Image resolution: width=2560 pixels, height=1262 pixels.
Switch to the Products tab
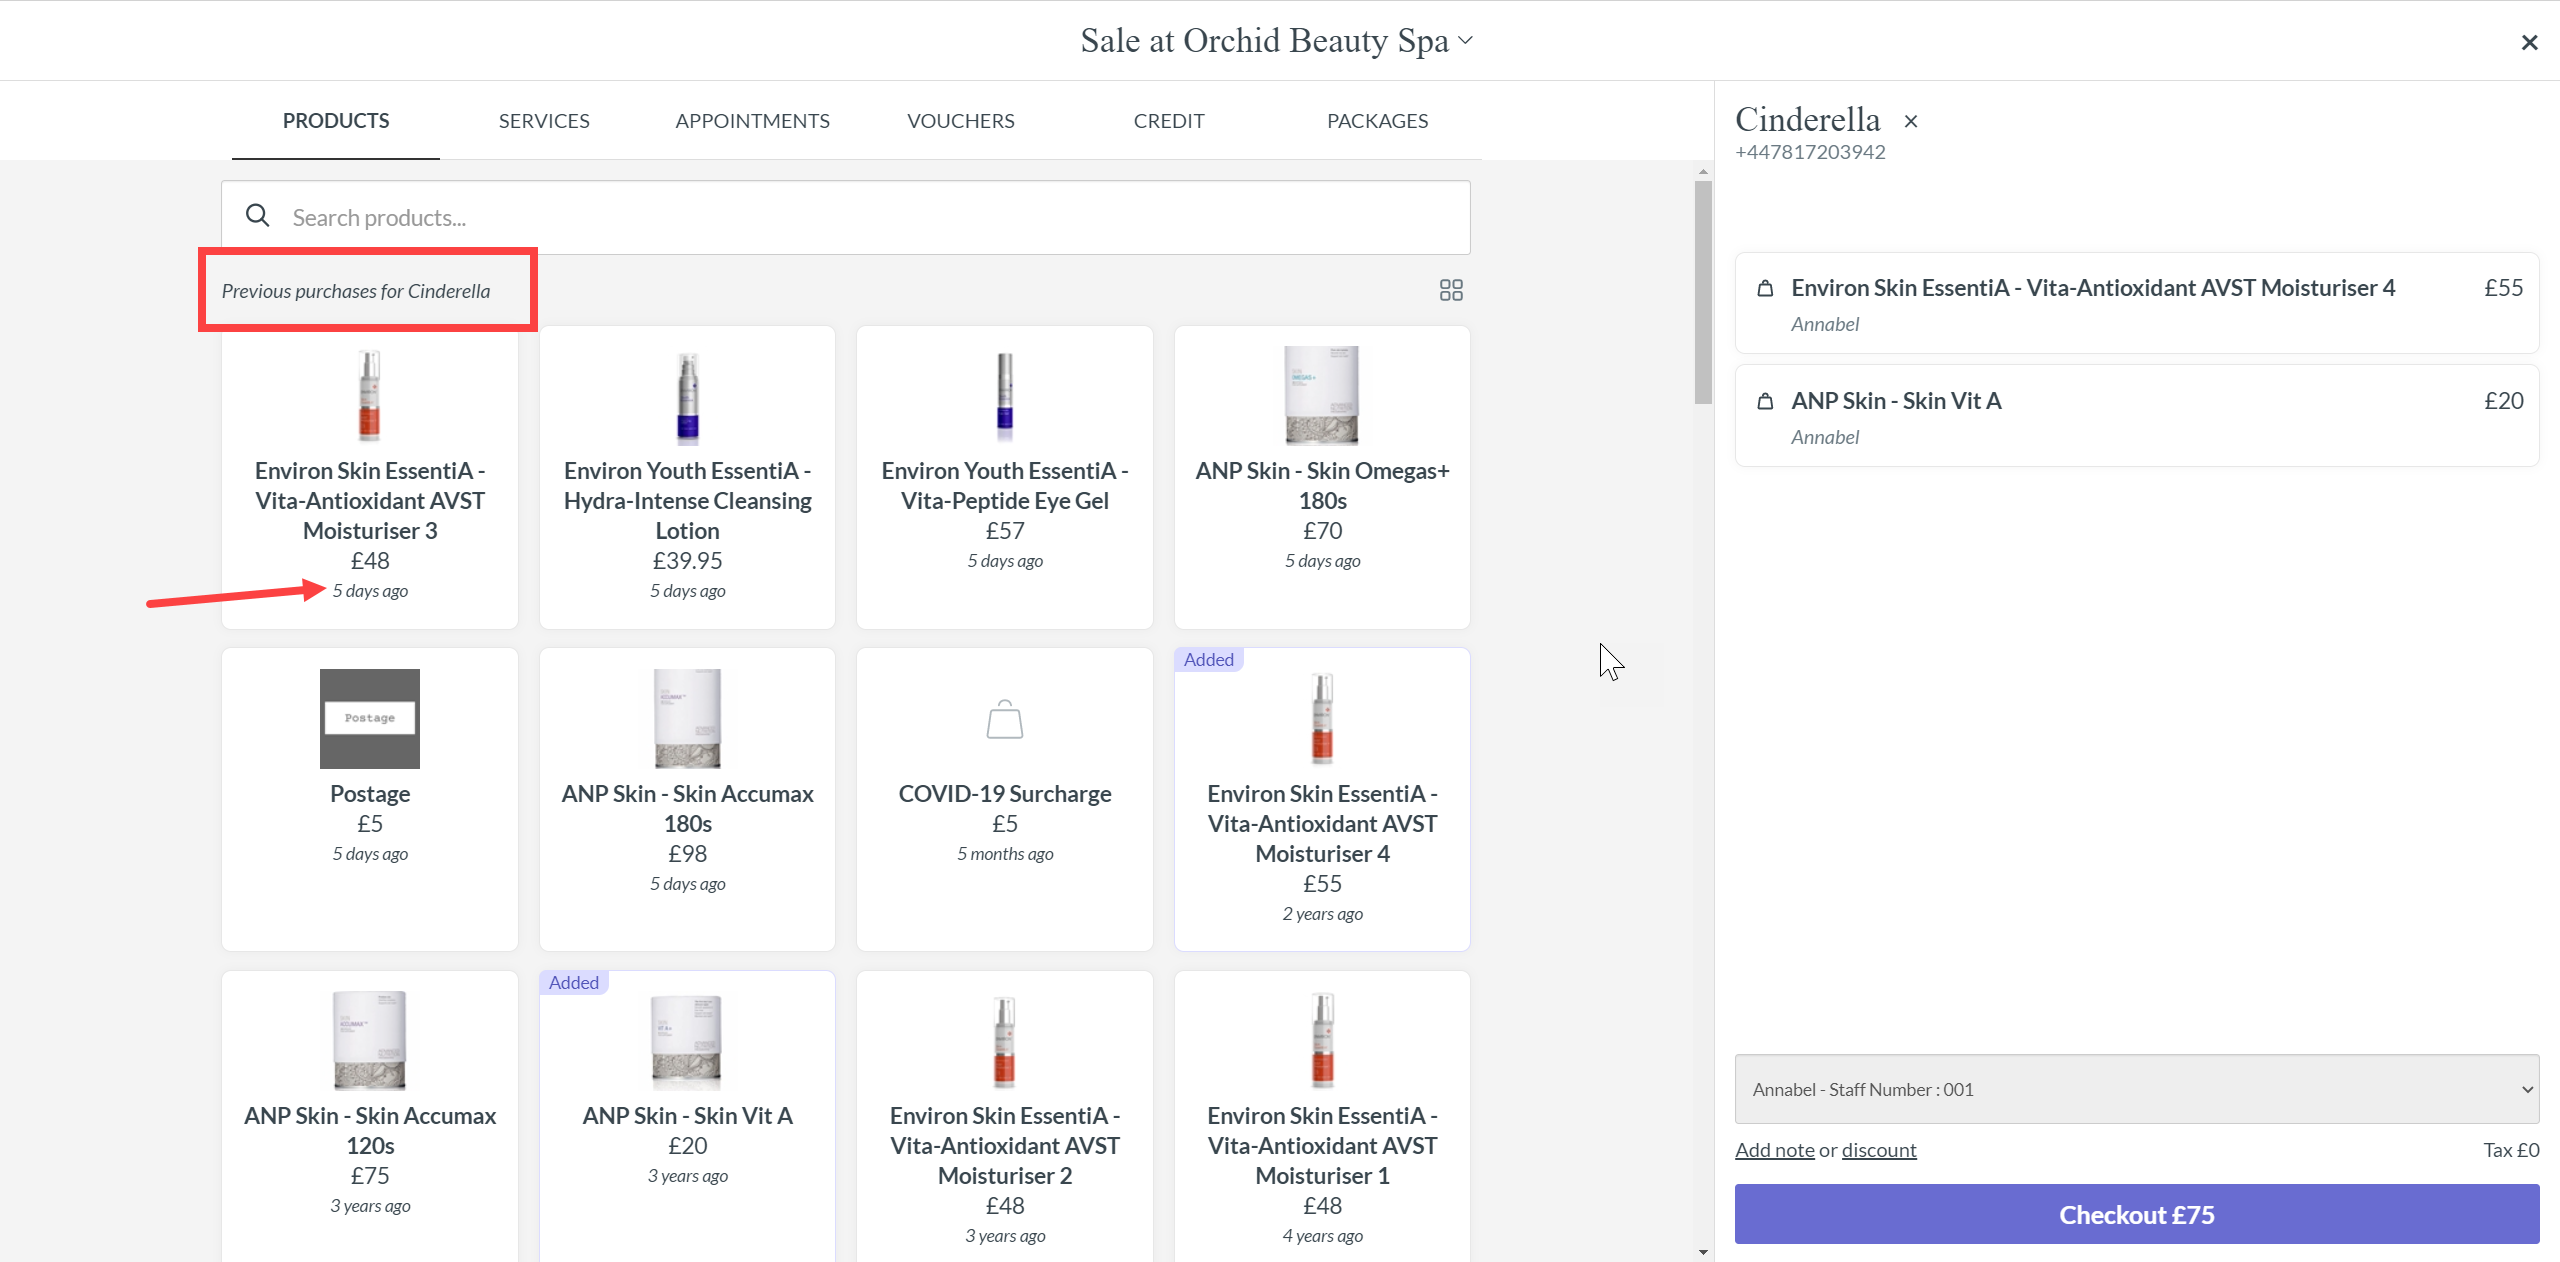(x=336, y=120)
